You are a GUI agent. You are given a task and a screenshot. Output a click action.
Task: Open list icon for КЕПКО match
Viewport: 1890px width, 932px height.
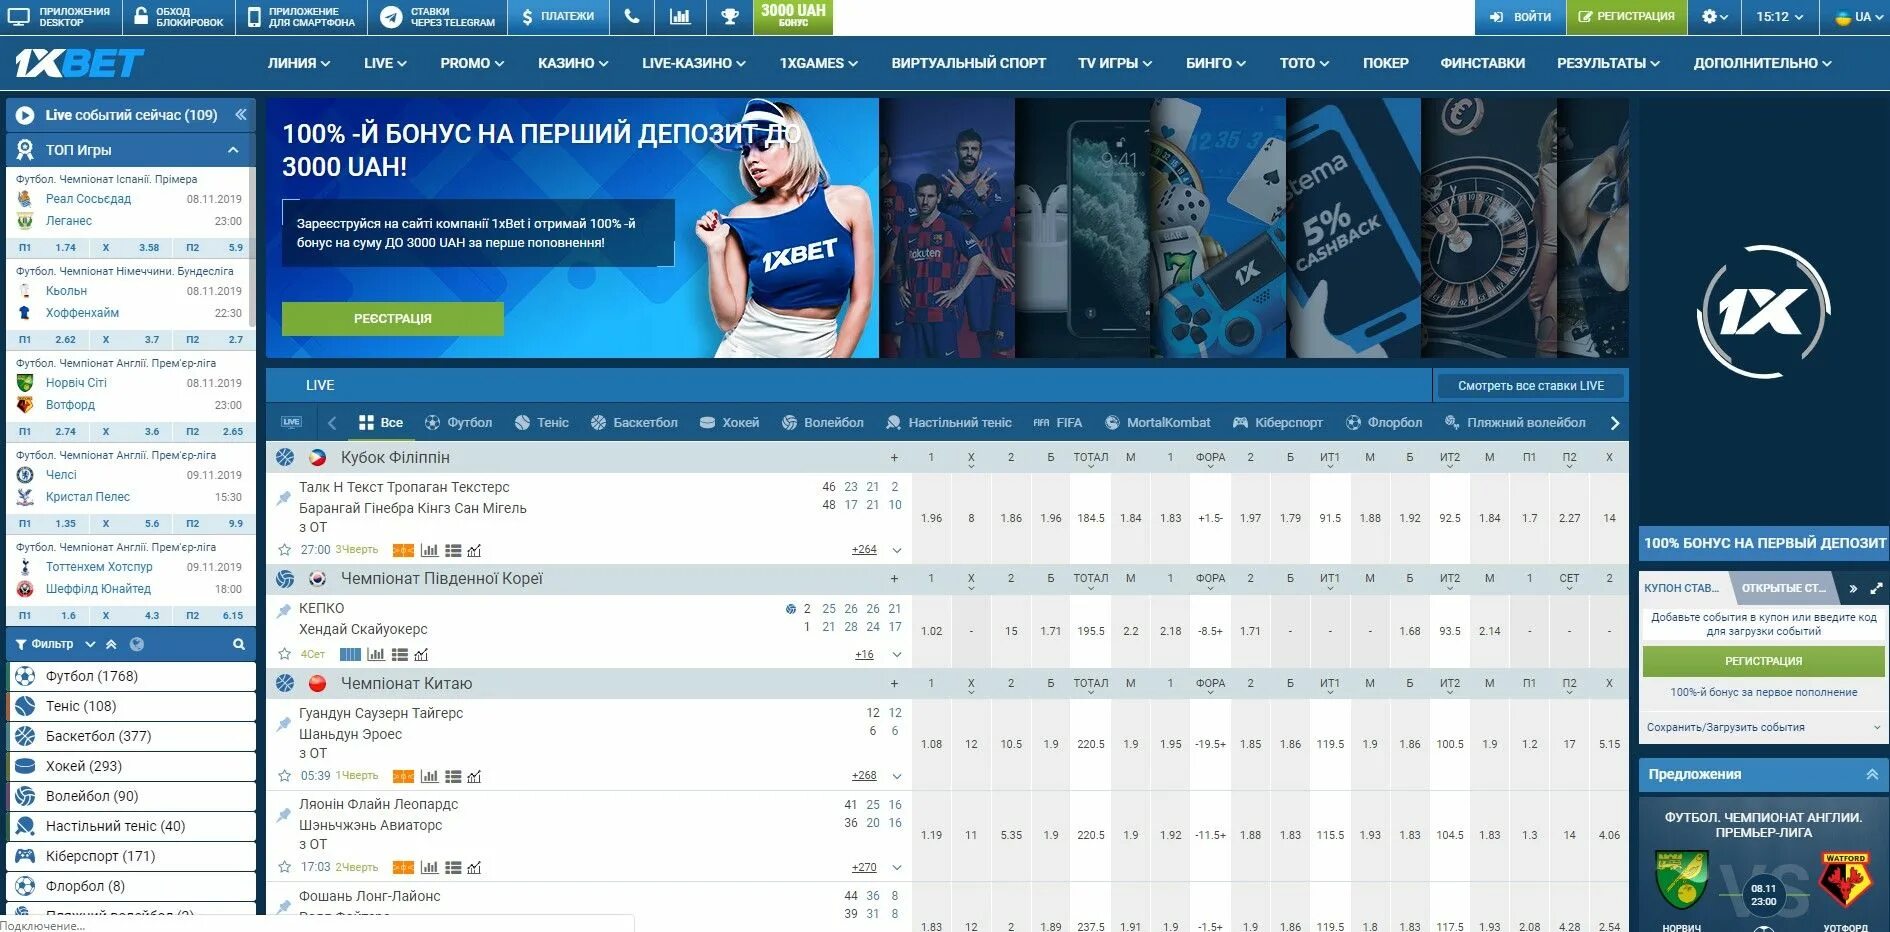pos(400,654)
